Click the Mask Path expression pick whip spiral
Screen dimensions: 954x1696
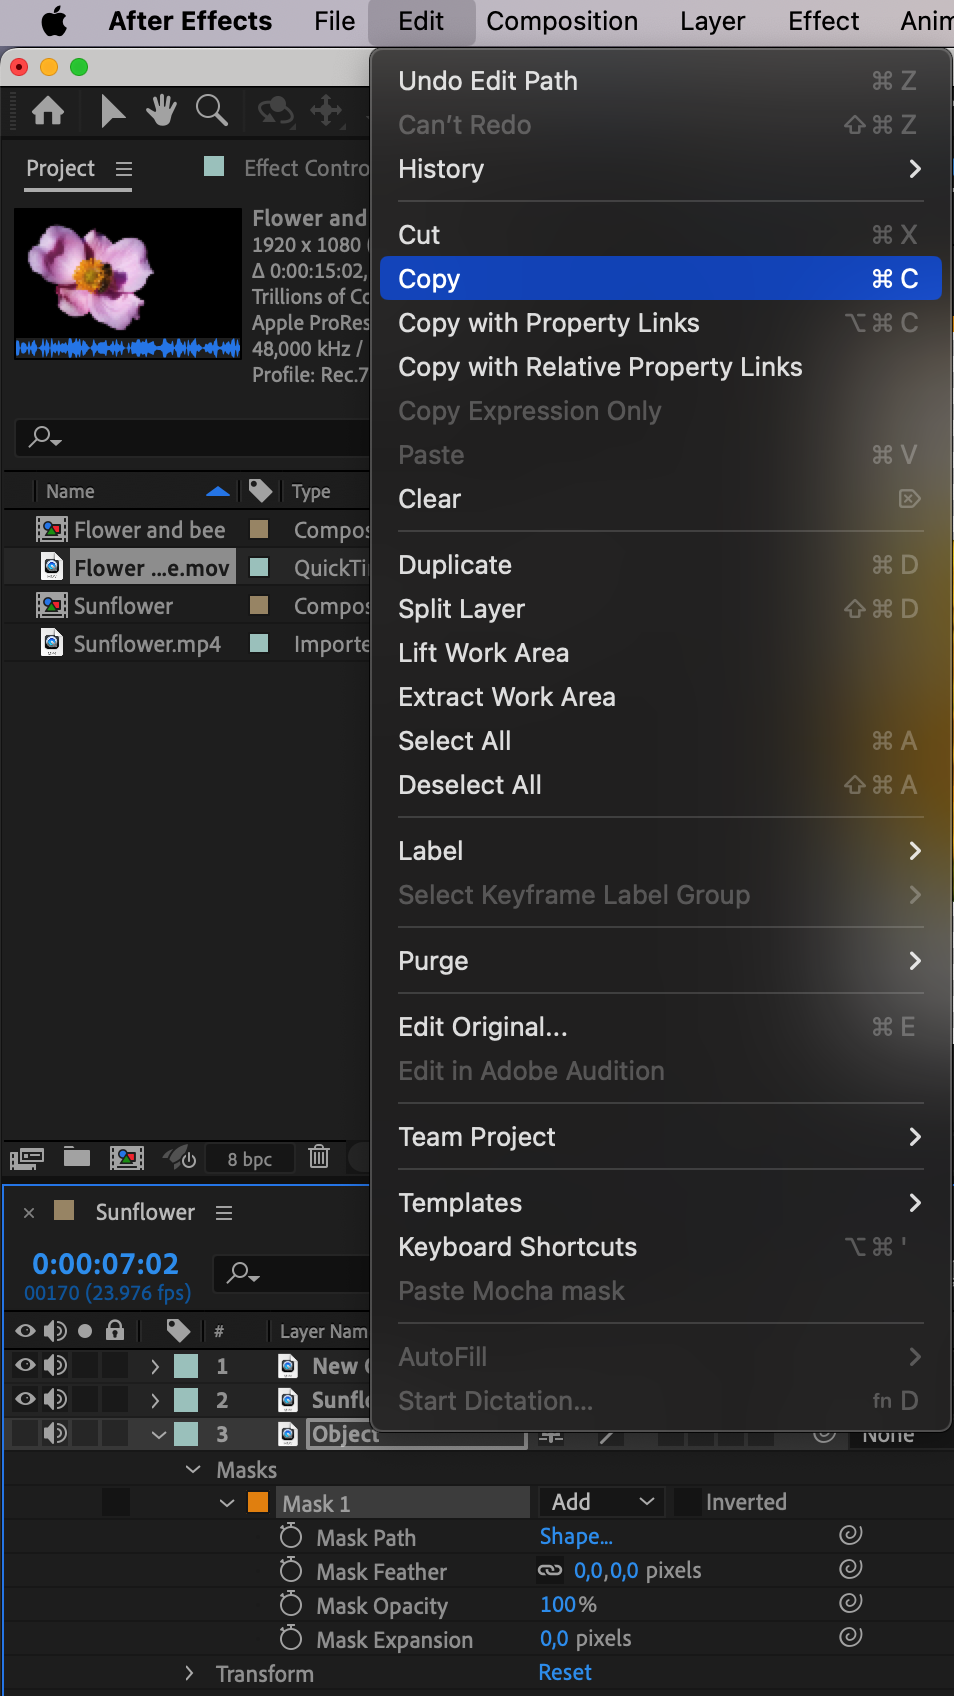[851, 1535]
